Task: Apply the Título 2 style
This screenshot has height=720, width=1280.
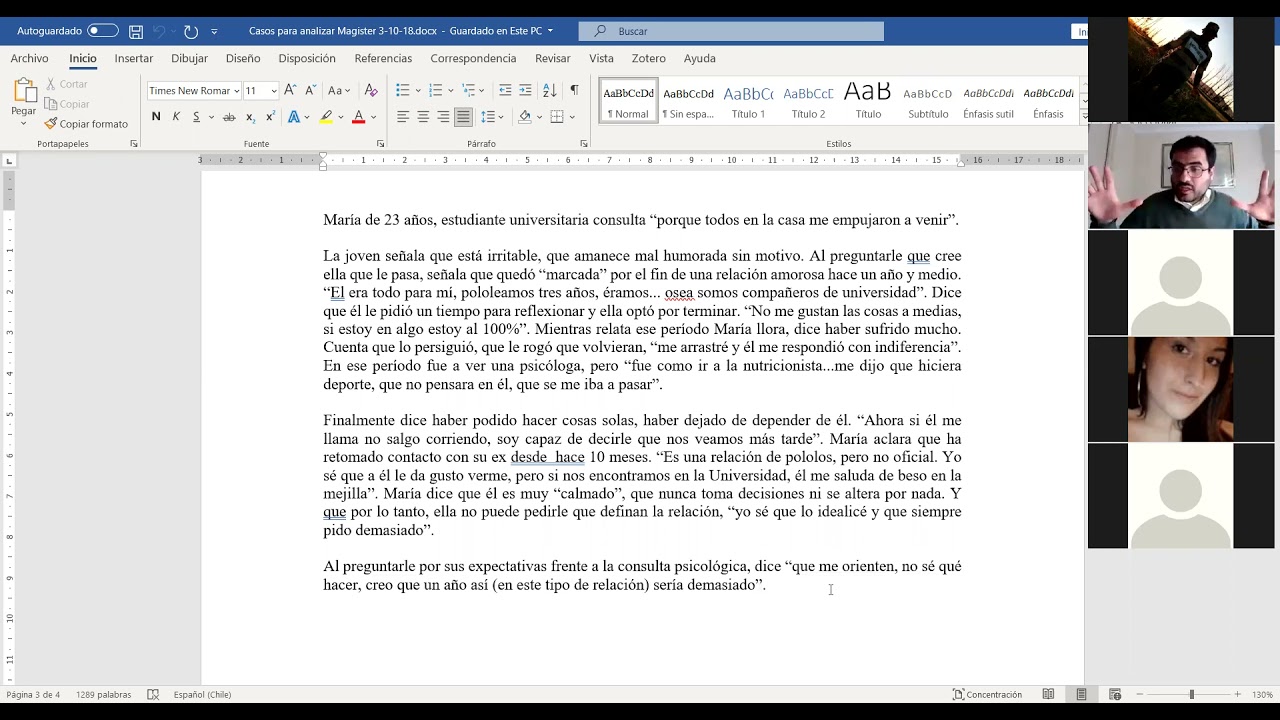Action: tap(808, 101)
